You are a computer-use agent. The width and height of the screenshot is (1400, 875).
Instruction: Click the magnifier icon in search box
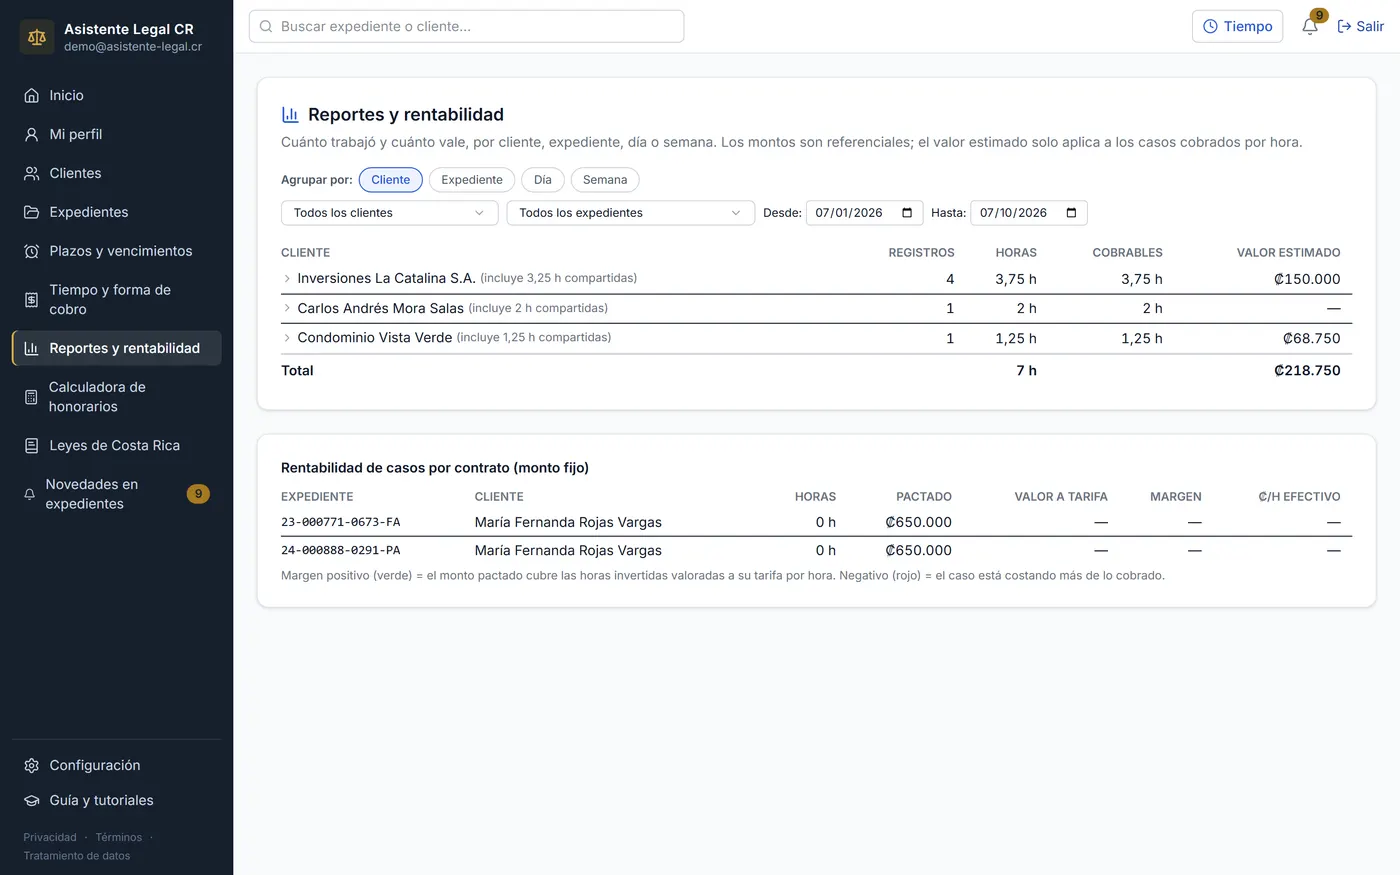pos(266,27)
